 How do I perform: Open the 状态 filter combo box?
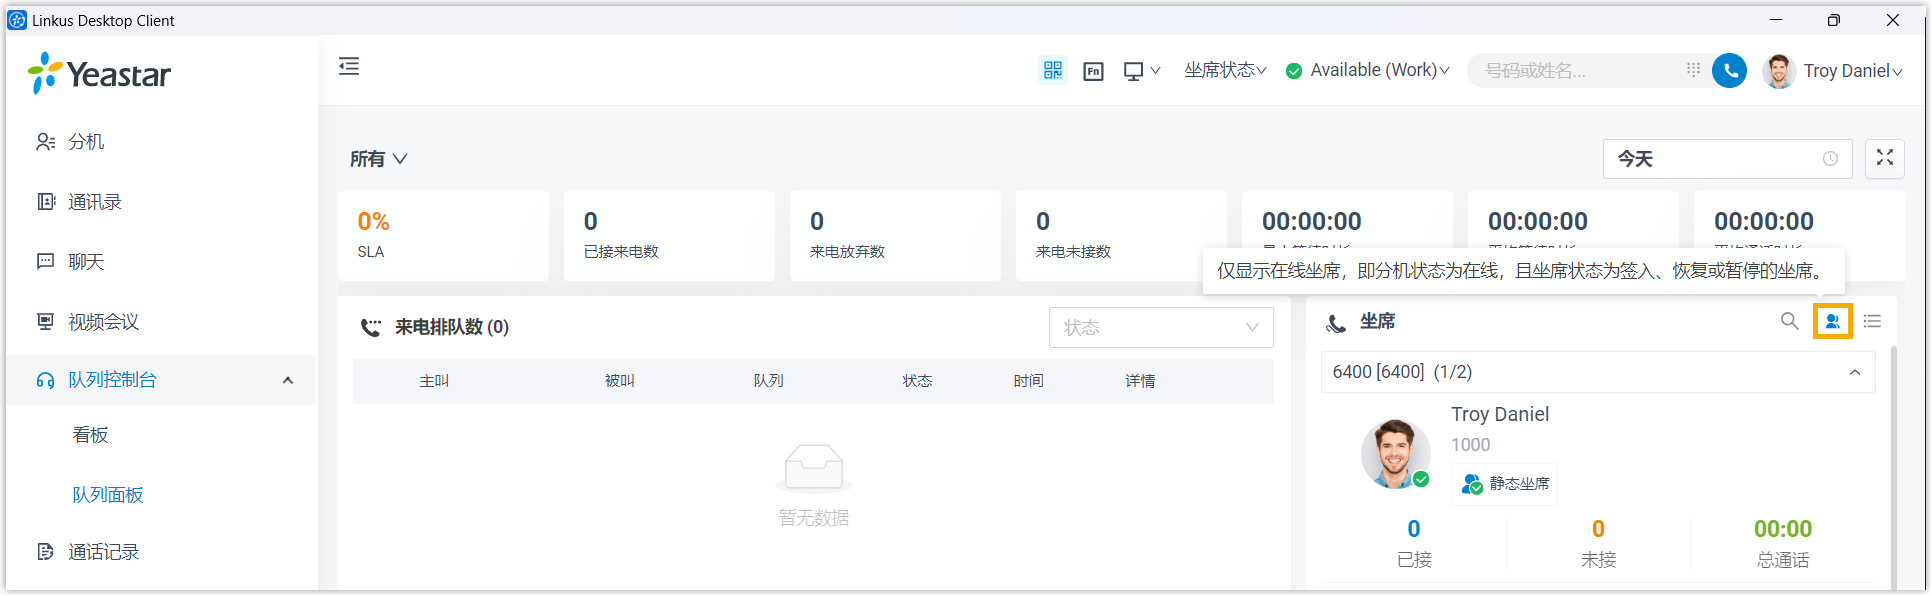pos(1160,328)
